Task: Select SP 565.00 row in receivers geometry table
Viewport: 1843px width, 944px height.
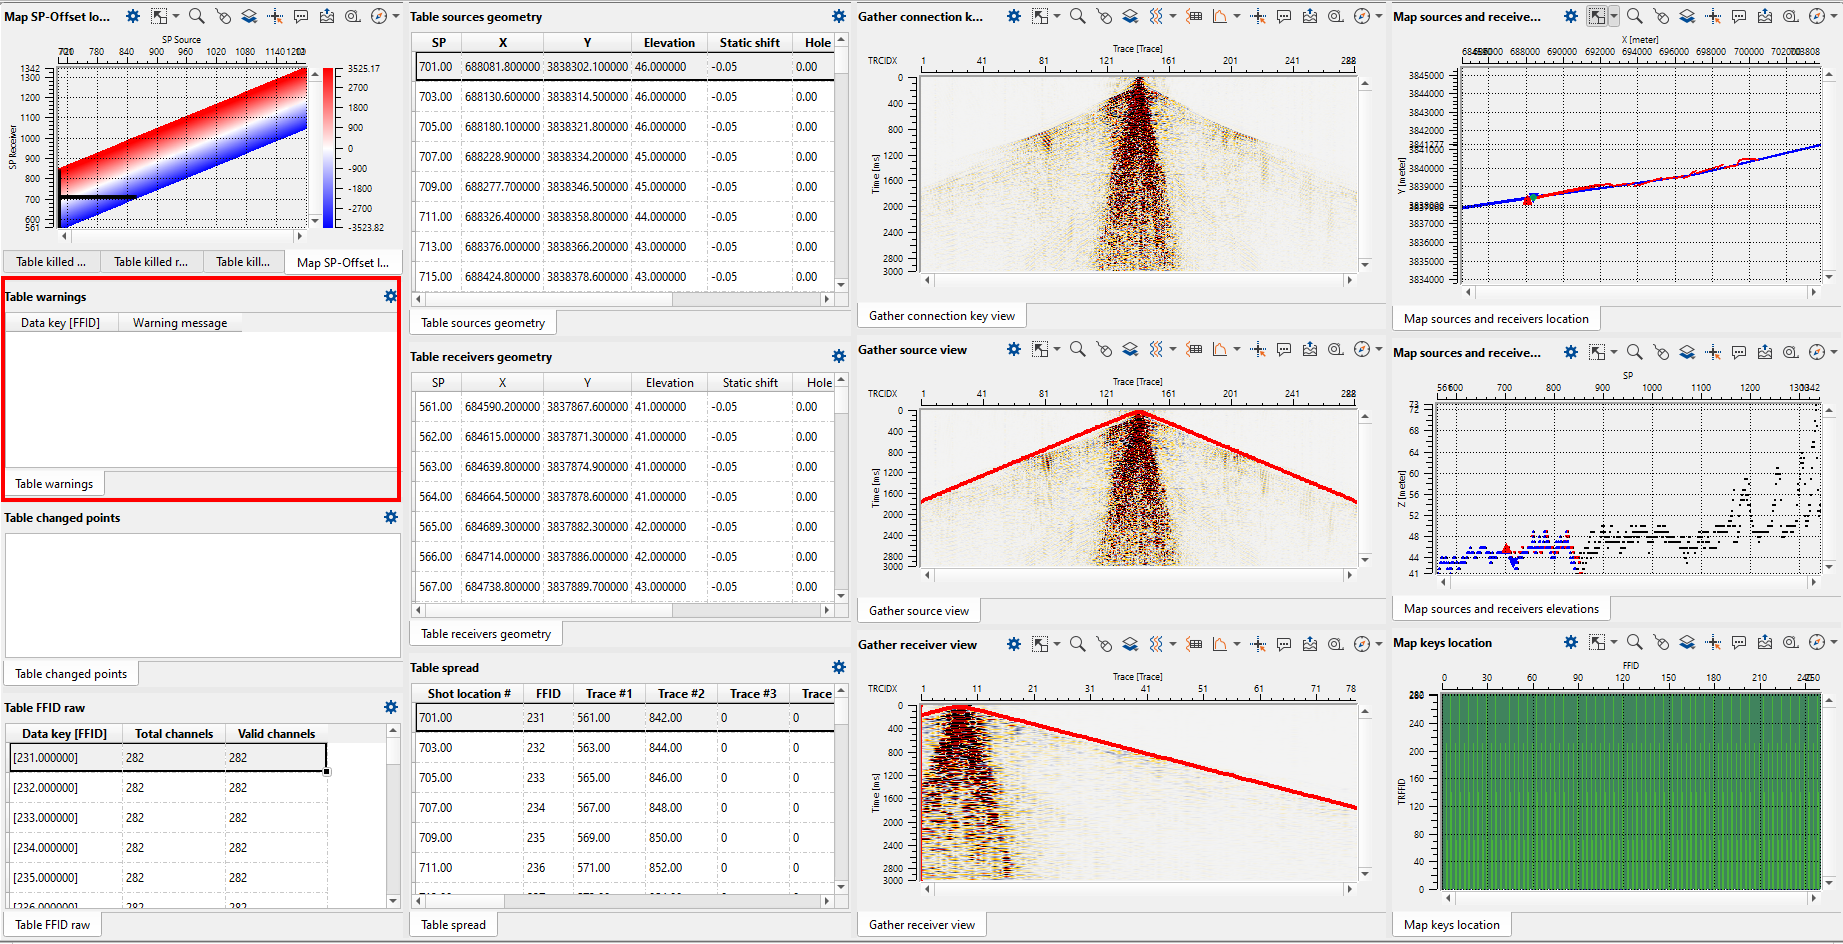Action: 436,527
